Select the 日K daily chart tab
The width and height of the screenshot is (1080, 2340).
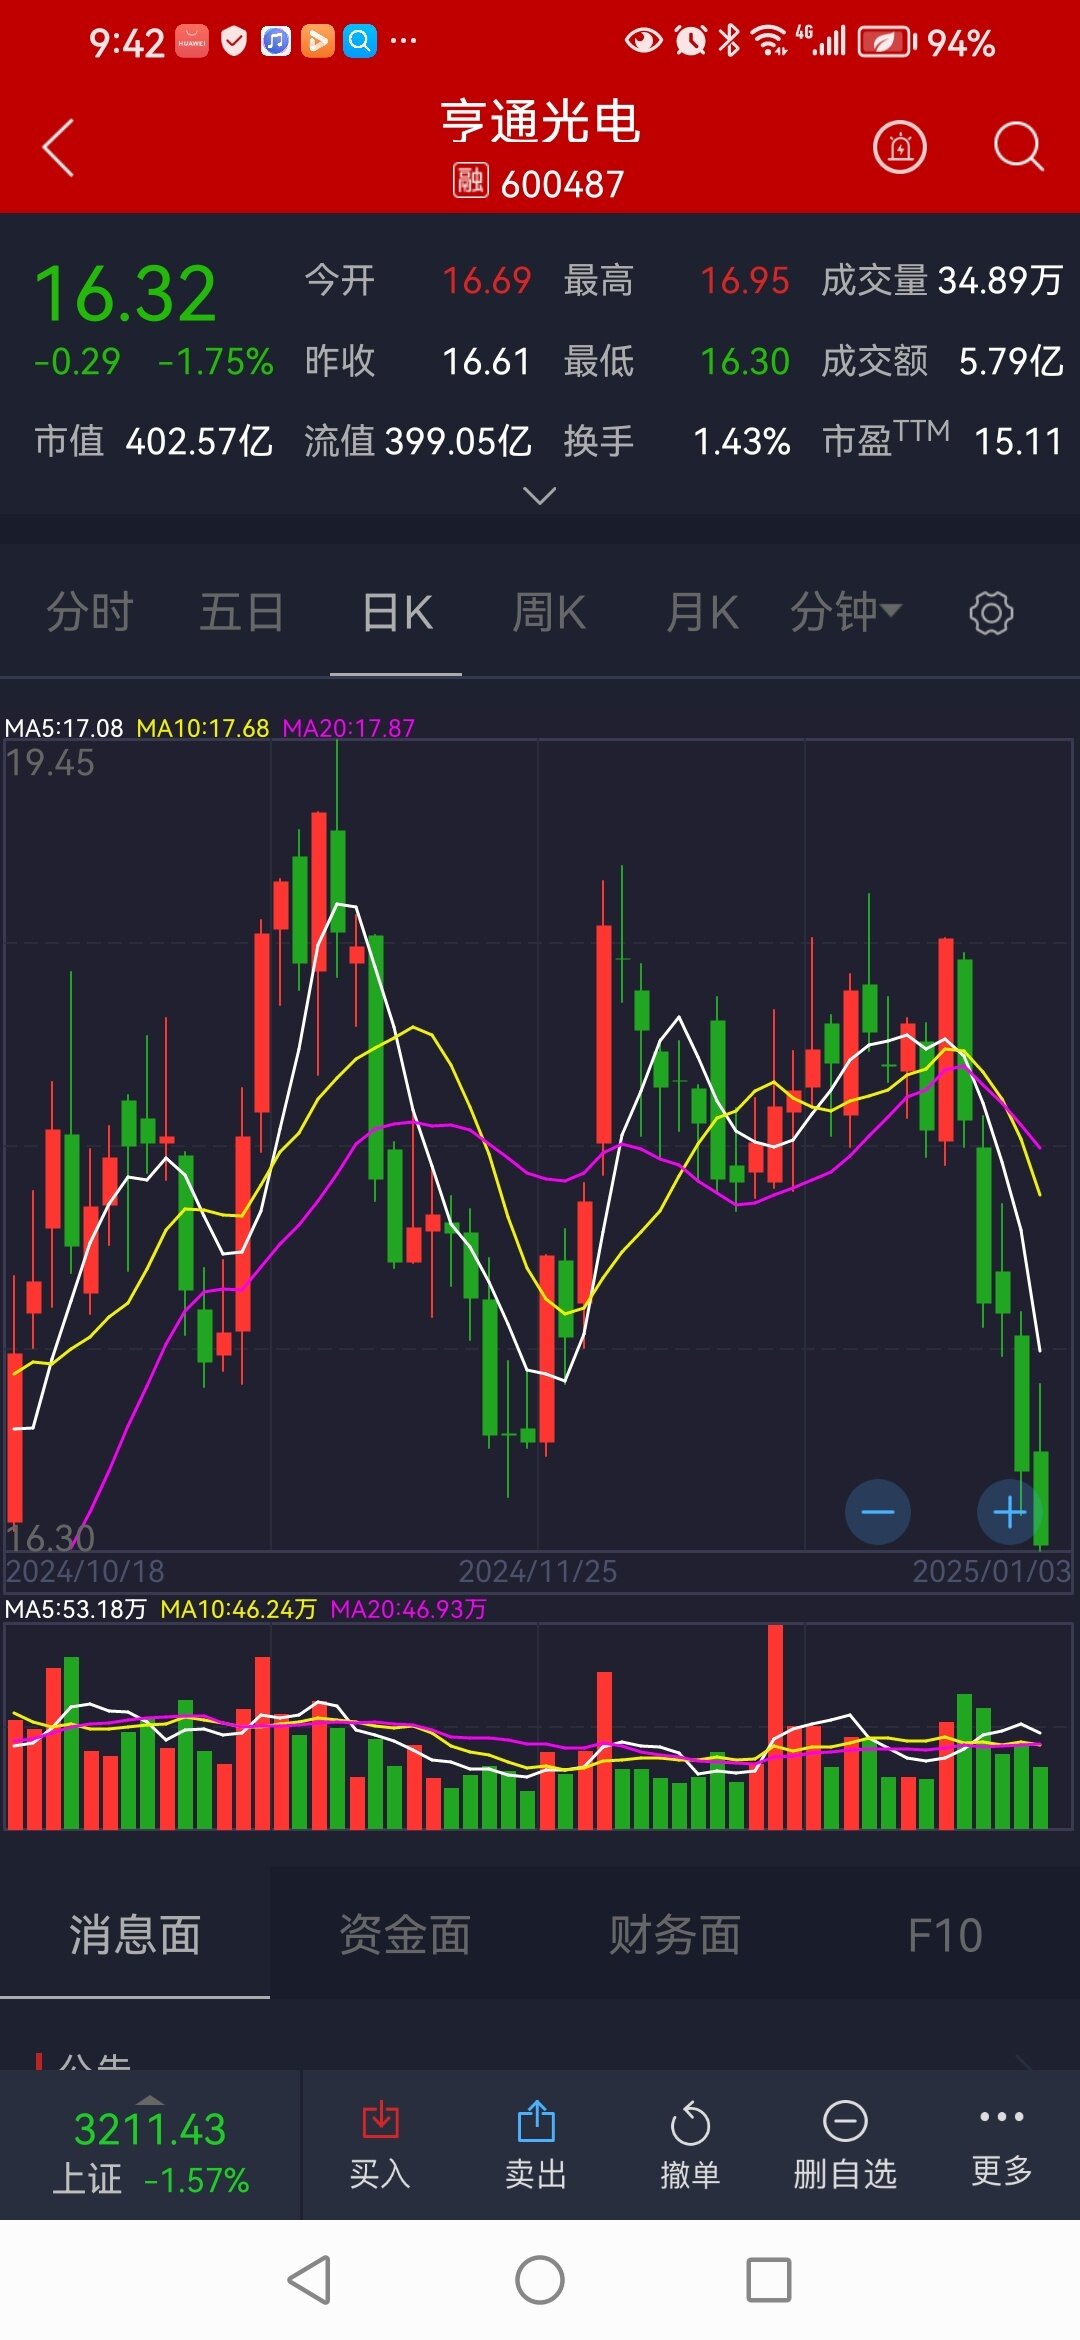tap(397, 612)
